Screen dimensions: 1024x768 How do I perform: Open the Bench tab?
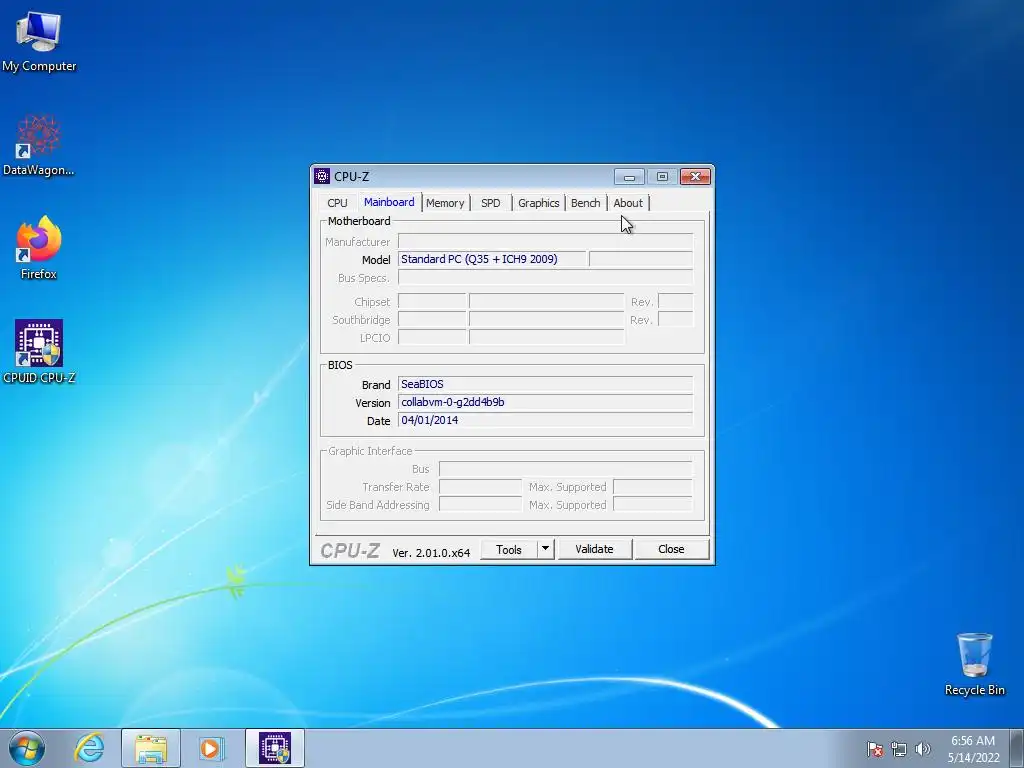click(586, 203)
